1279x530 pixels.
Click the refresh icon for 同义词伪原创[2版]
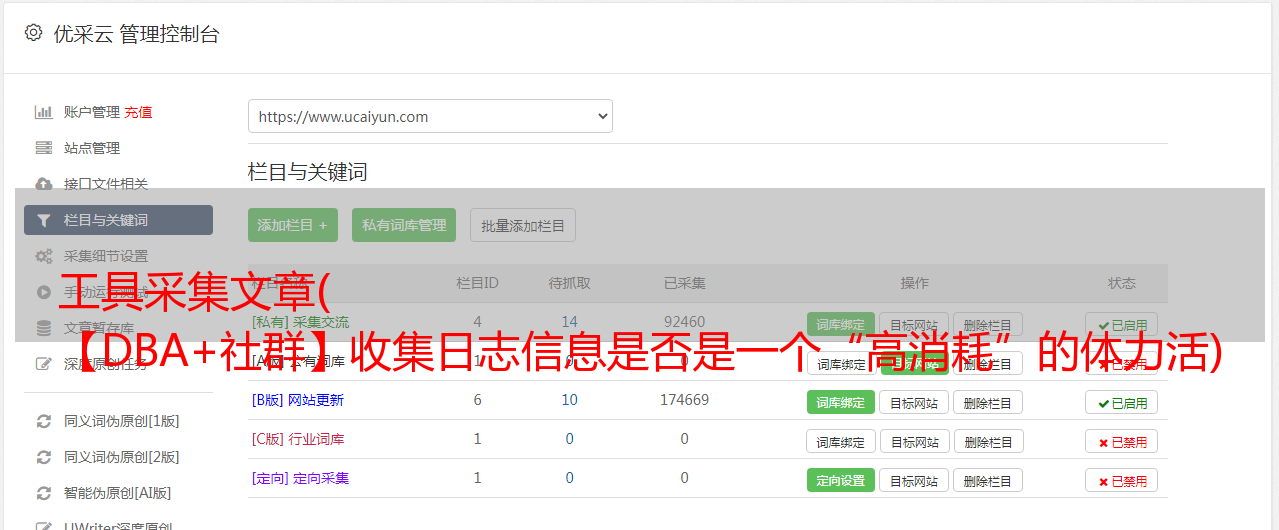tap(43, 457)
